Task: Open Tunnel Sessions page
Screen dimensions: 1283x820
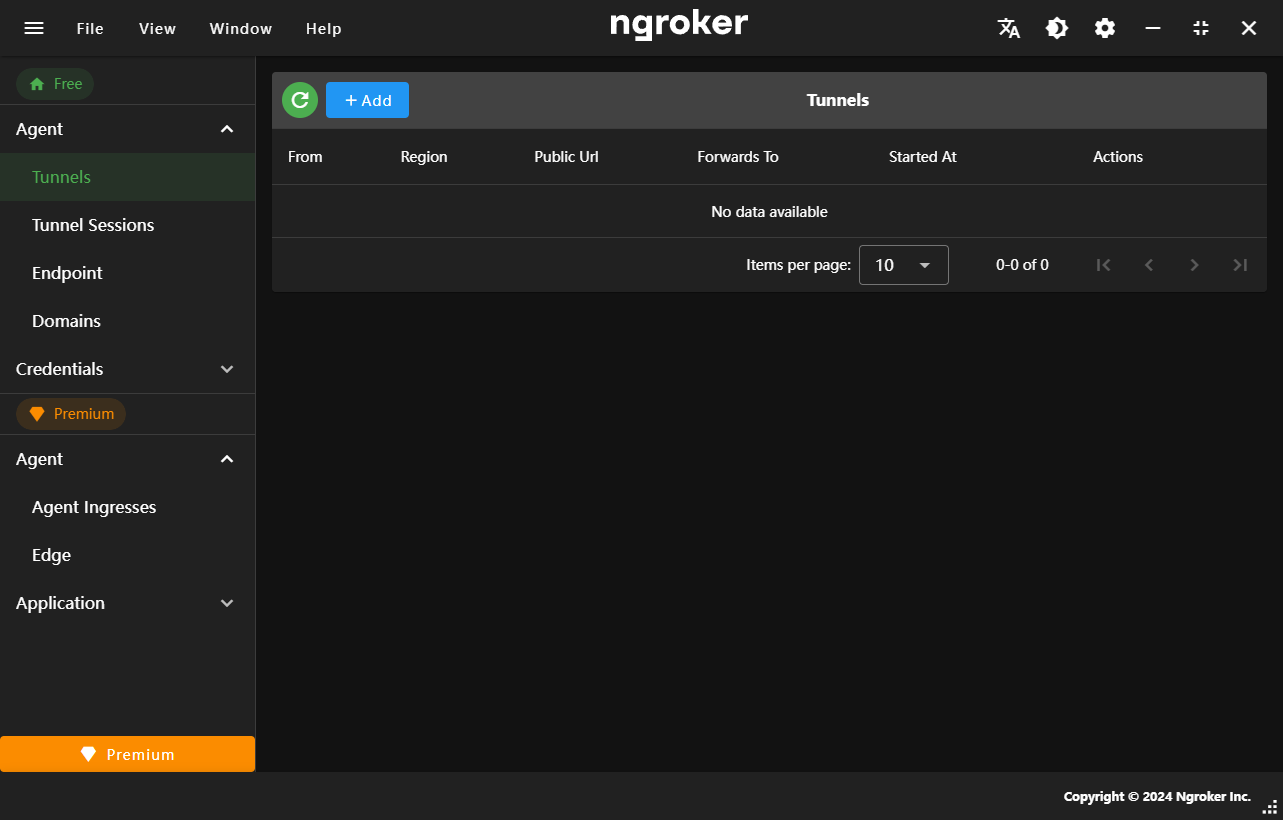Action: 128,225
